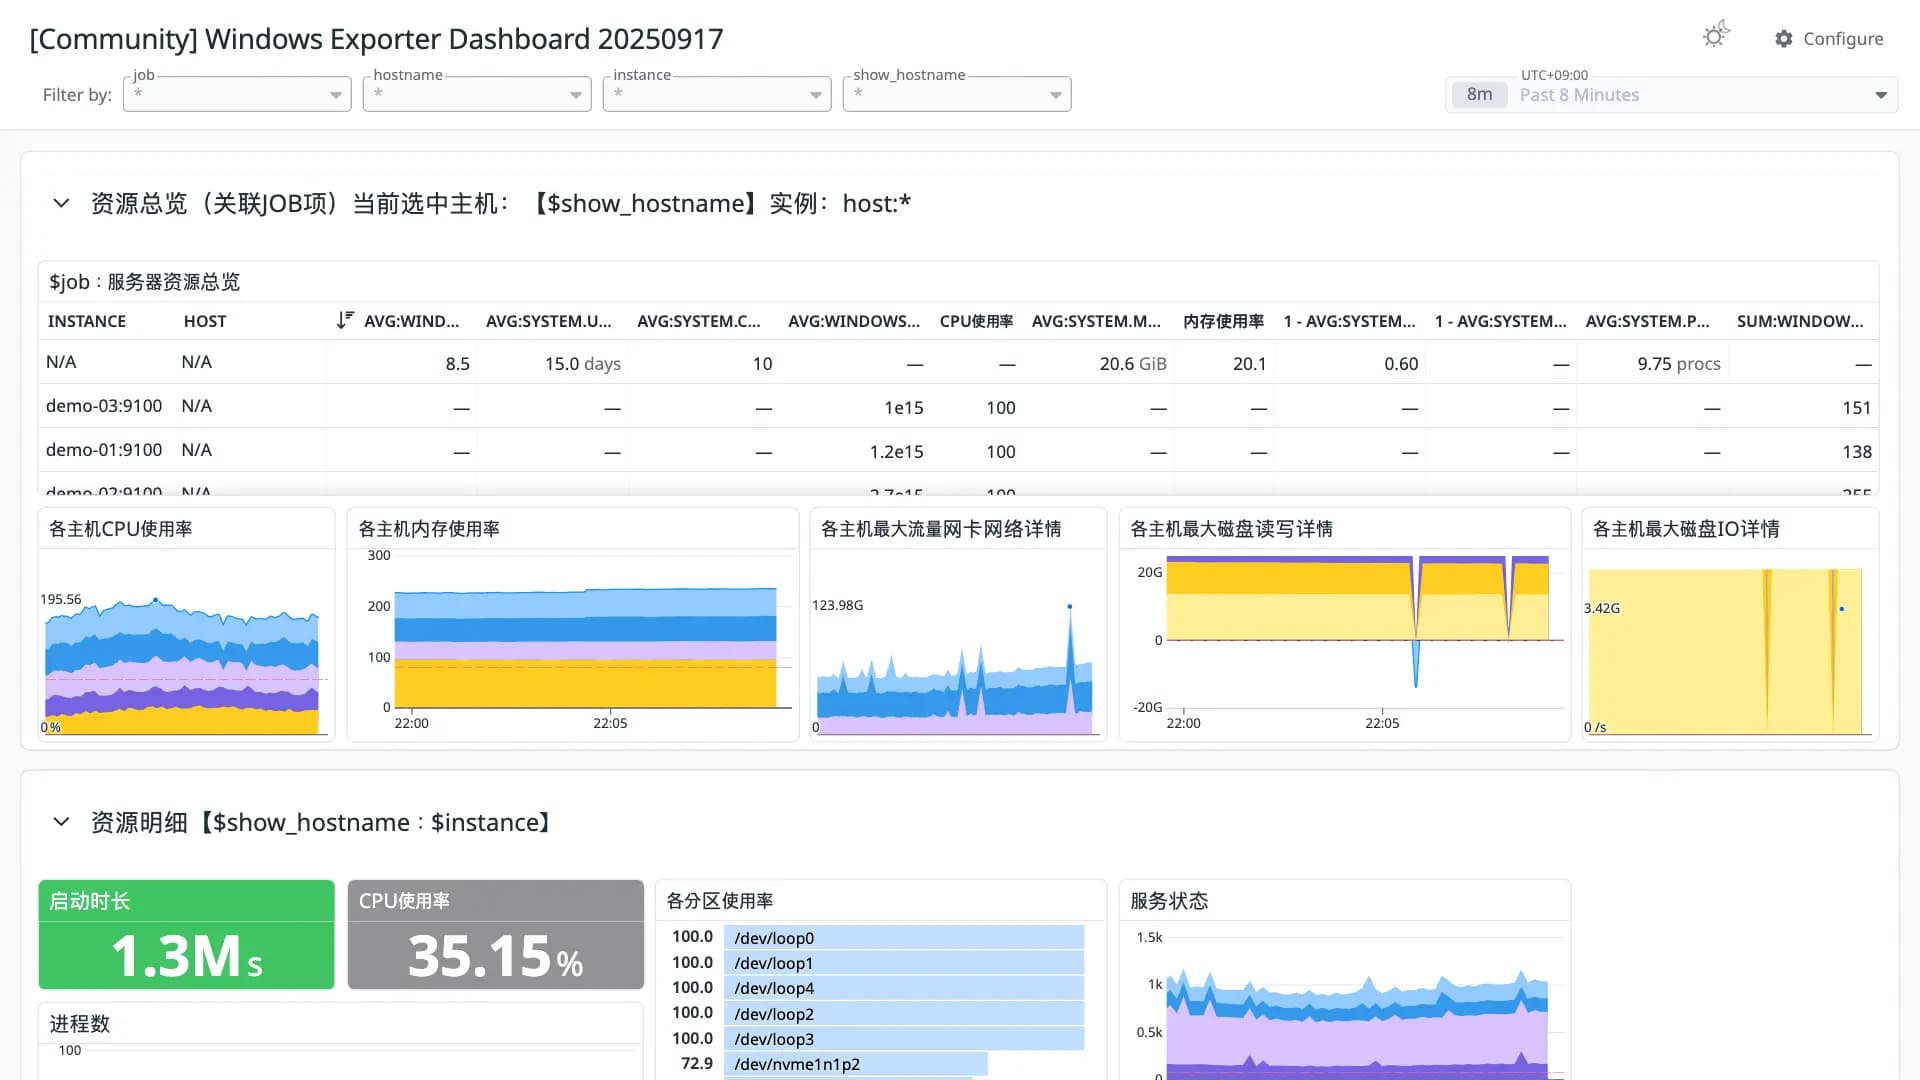1920x1080 pixels.
Task: Open the 各主机内存使用率 chart title
Action: [x=429, y=529]
